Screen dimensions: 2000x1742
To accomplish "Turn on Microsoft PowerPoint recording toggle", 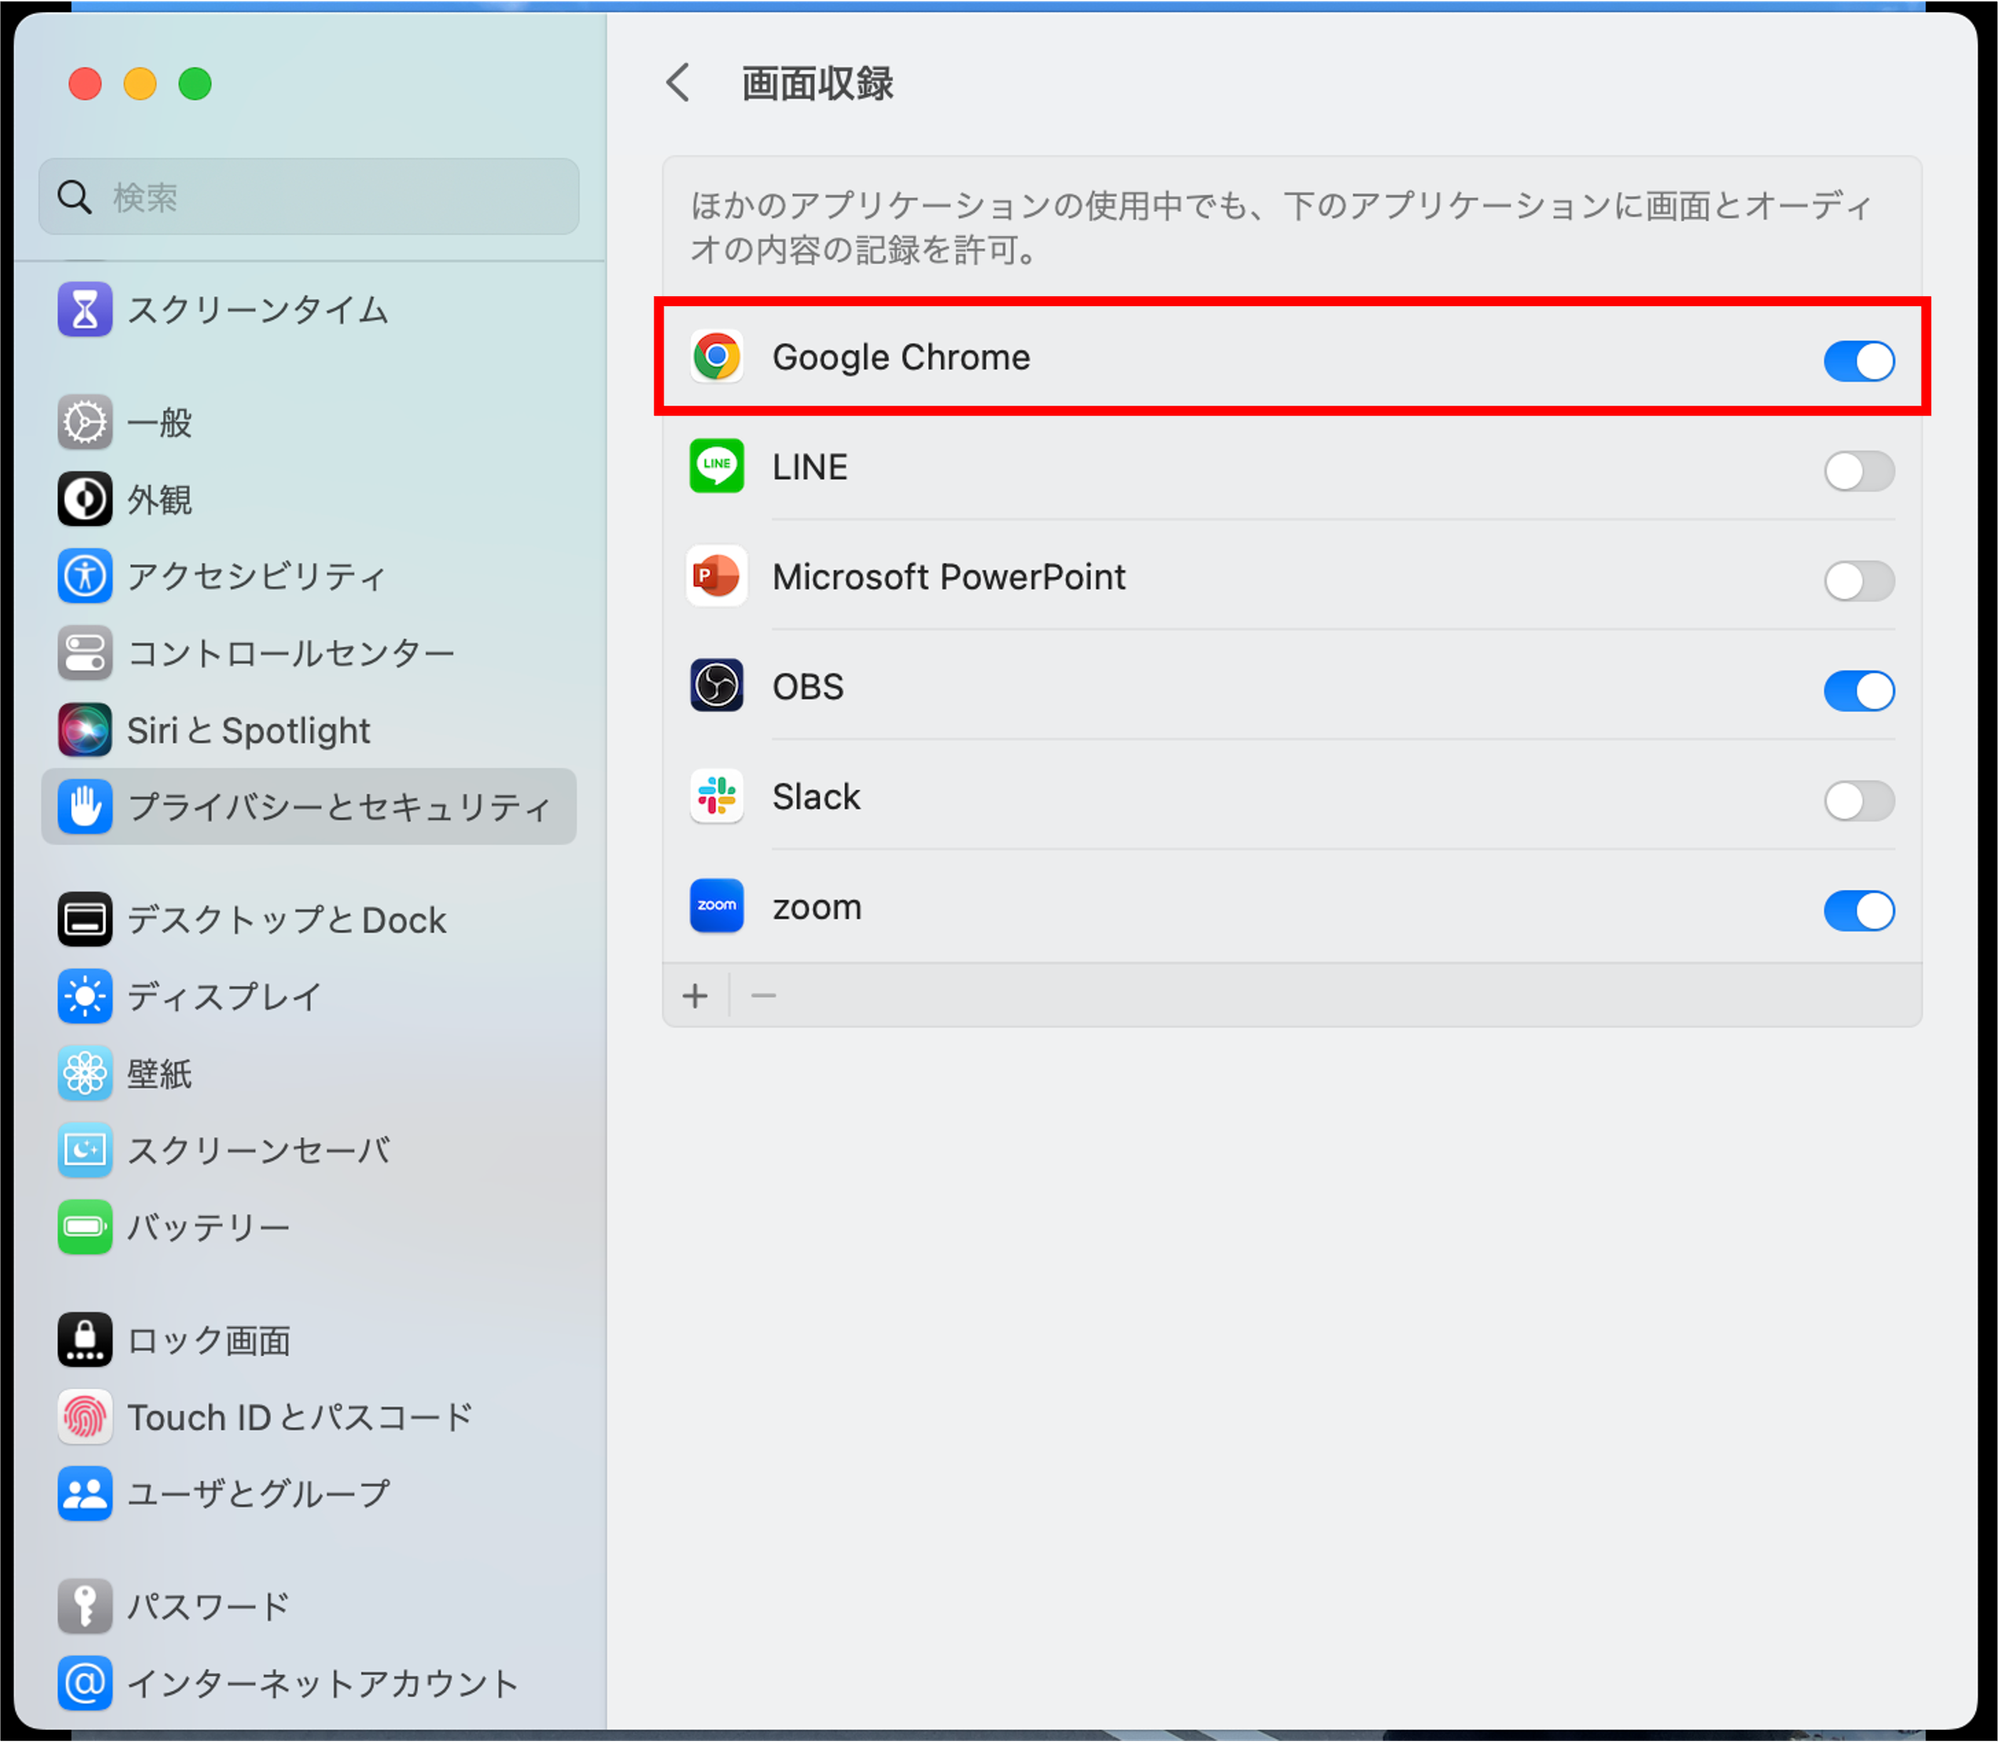I will tap(1859, 581).
